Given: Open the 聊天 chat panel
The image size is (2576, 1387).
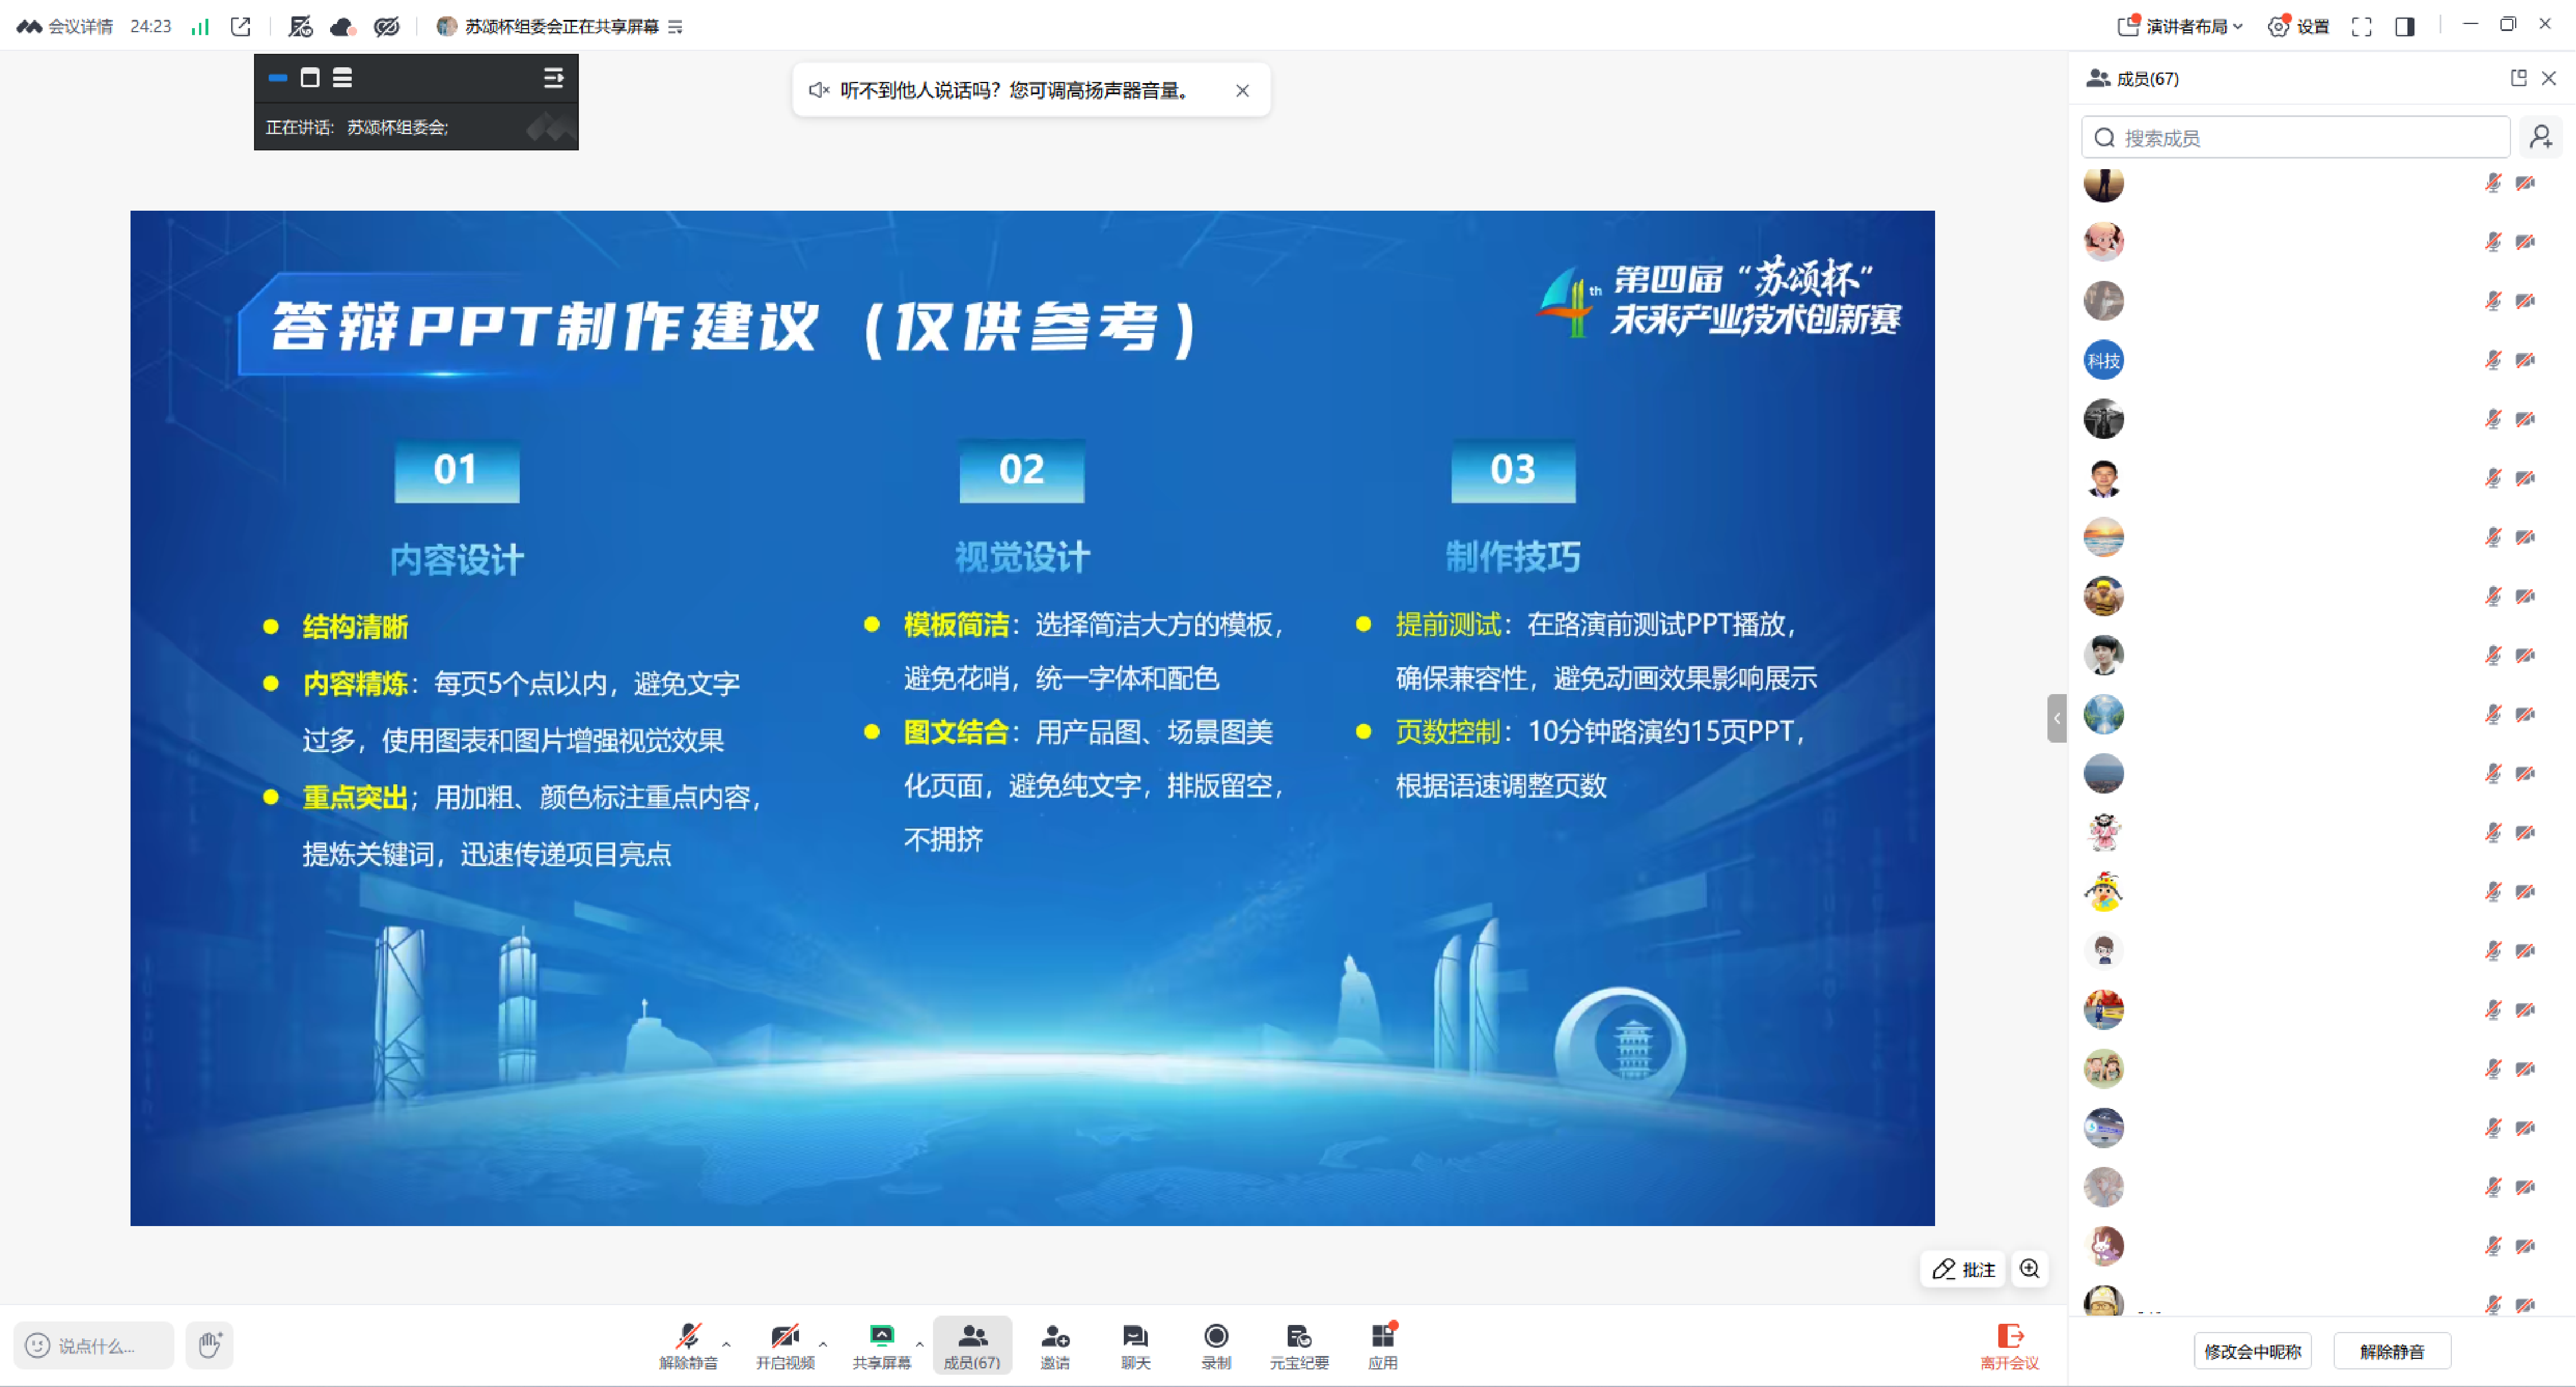Looking at the screenshot, I should [x=1135, y=1345].
